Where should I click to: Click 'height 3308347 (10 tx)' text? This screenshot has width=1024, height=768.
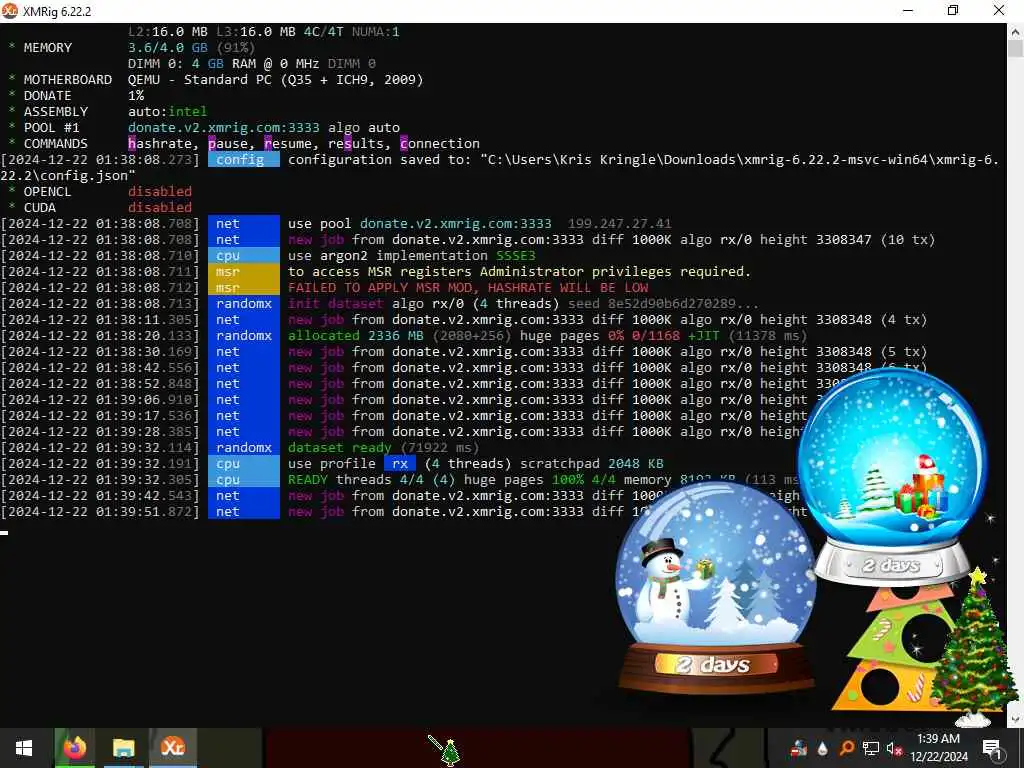click(x=847, y=240)
